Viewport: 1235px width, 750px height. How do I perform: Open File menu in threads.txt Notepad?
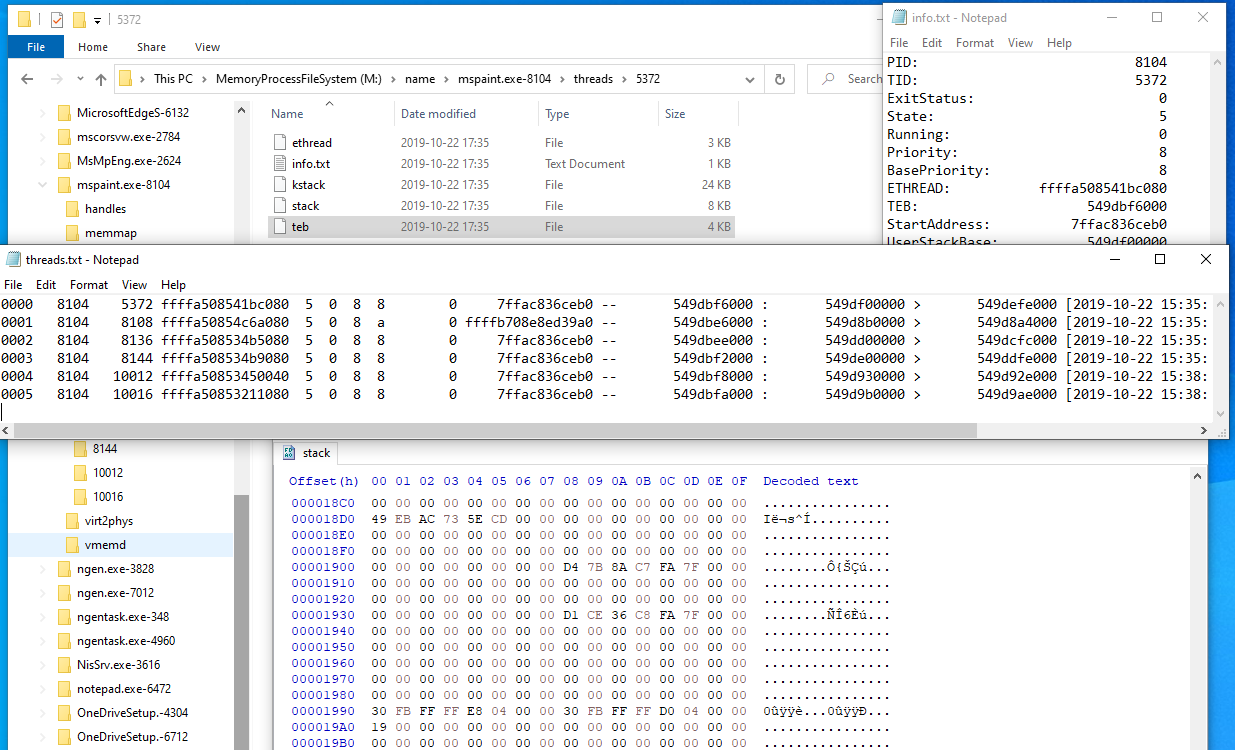(13, 285)
